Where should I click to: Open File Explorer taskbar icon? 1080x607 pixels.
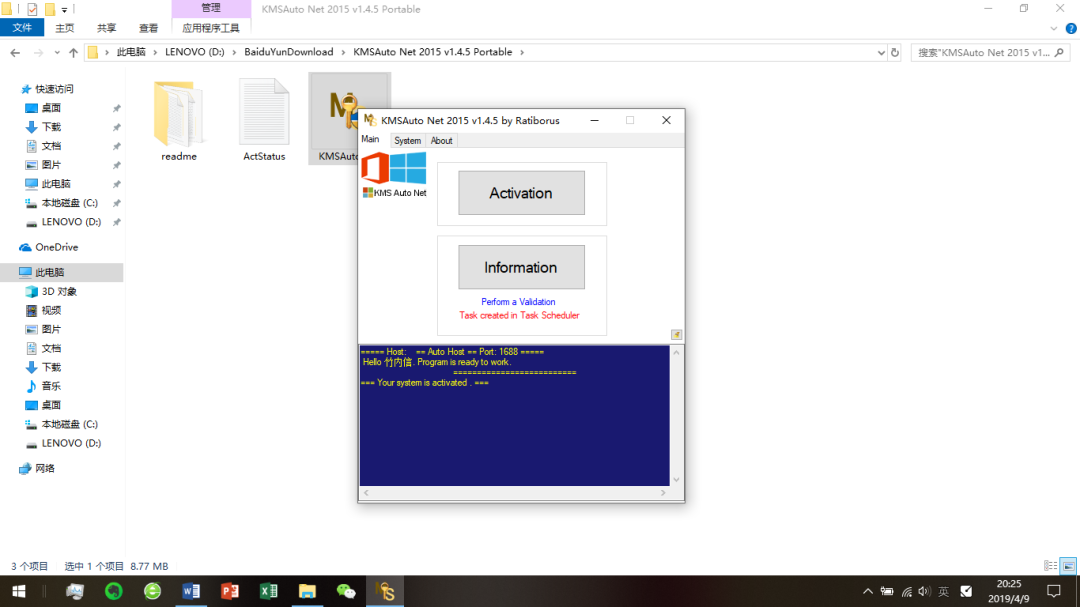[x=307, y=591]
